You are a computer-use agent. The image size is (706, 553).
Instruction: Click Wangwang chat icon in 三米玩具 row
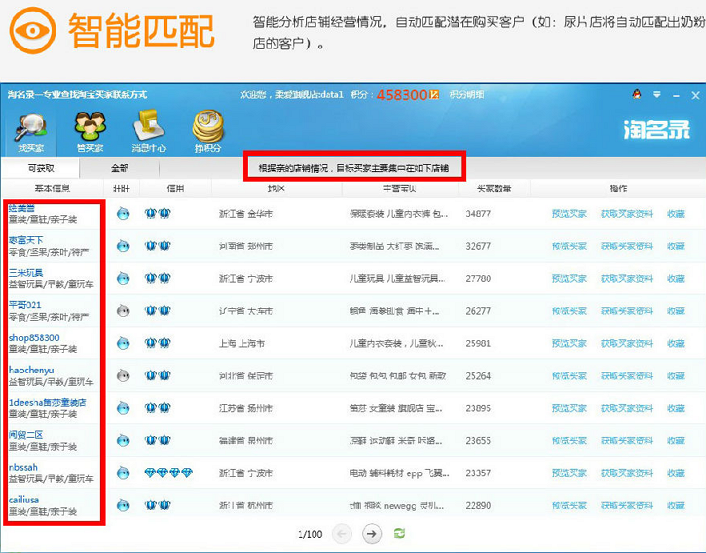coord(123,278)
